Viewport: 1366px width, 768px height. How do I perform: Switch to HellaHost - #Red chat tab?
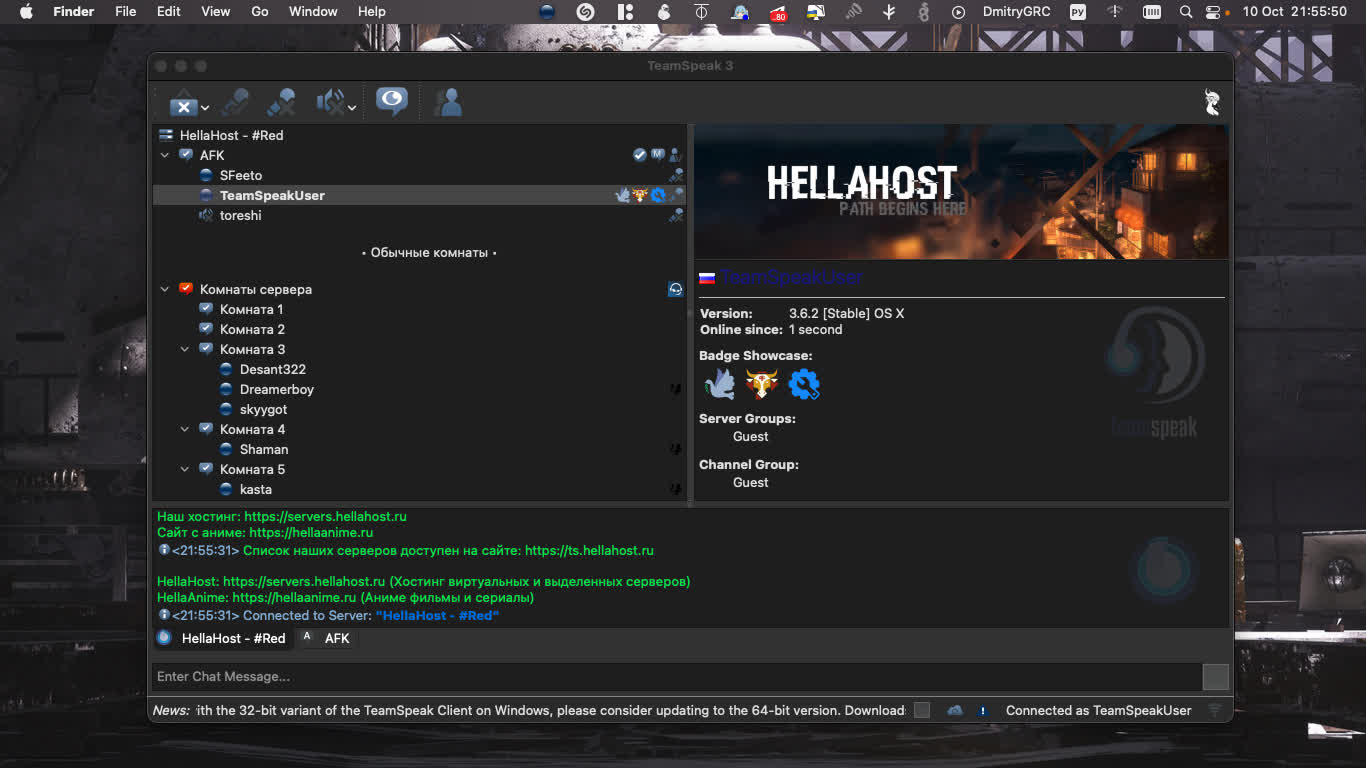[x=222, y=638]
